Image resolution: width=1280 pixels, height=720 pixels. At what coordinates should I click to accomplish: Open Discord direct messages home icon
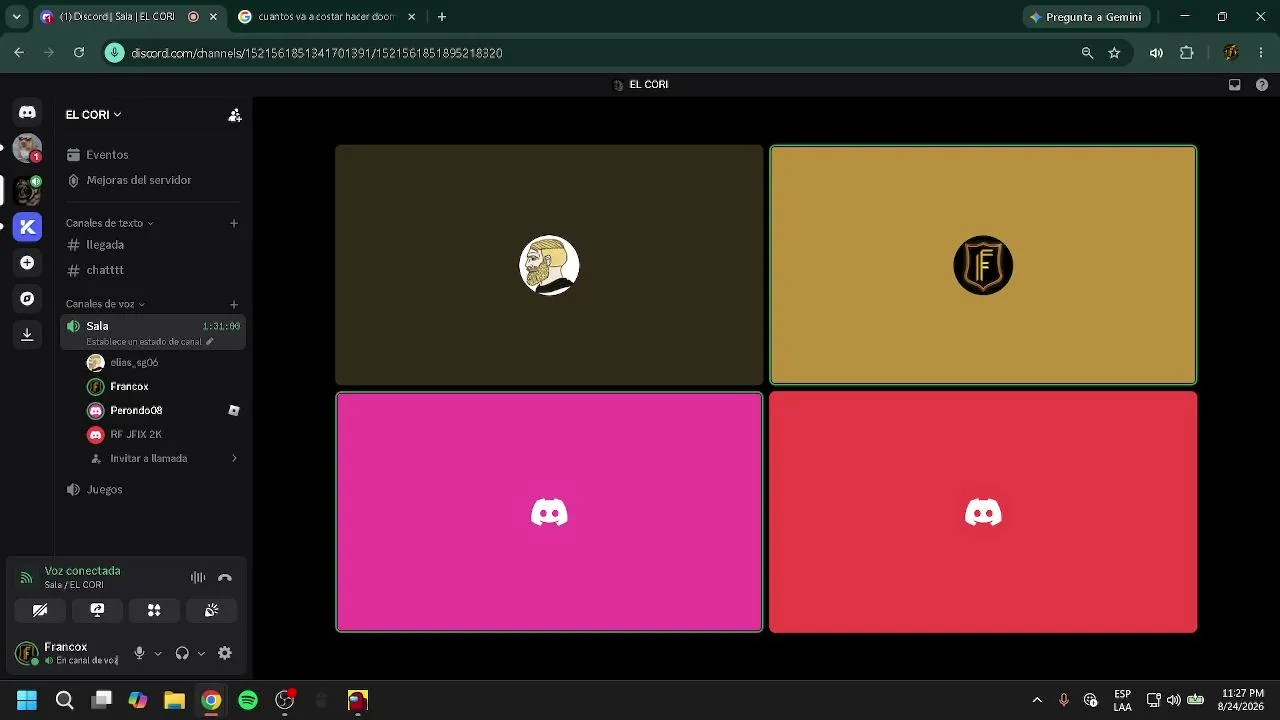tap(27, 113)
